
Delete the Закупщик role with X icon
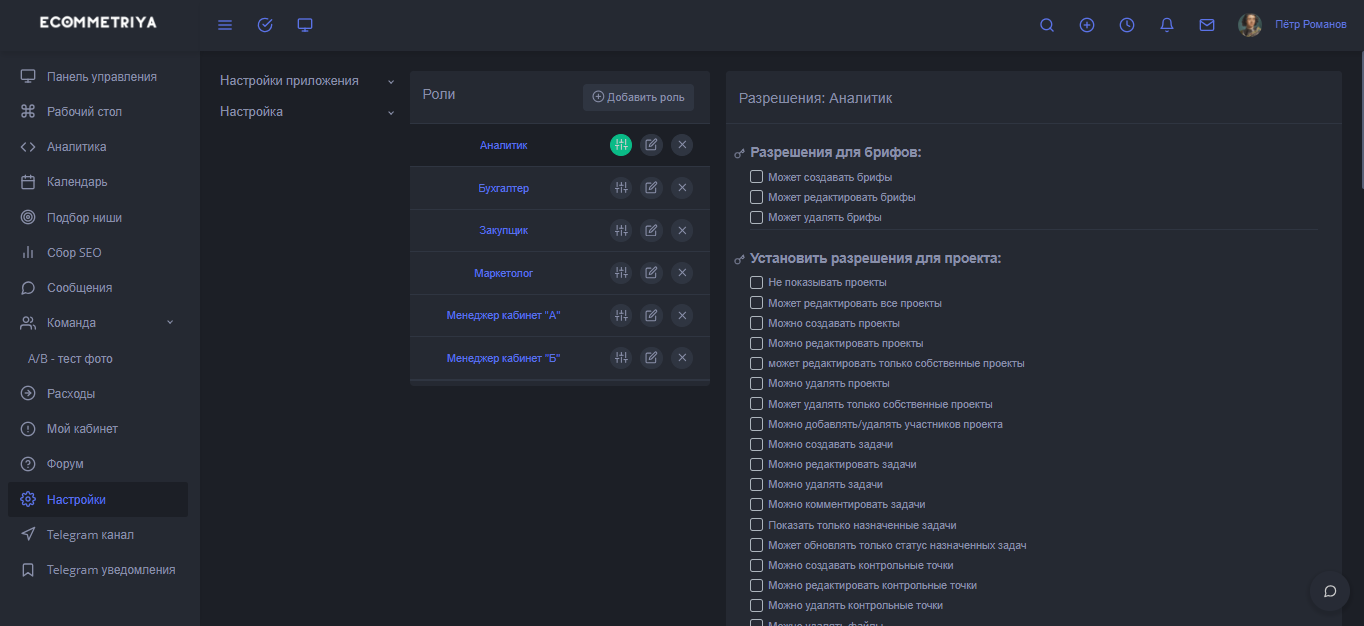[x=682, y=230]
